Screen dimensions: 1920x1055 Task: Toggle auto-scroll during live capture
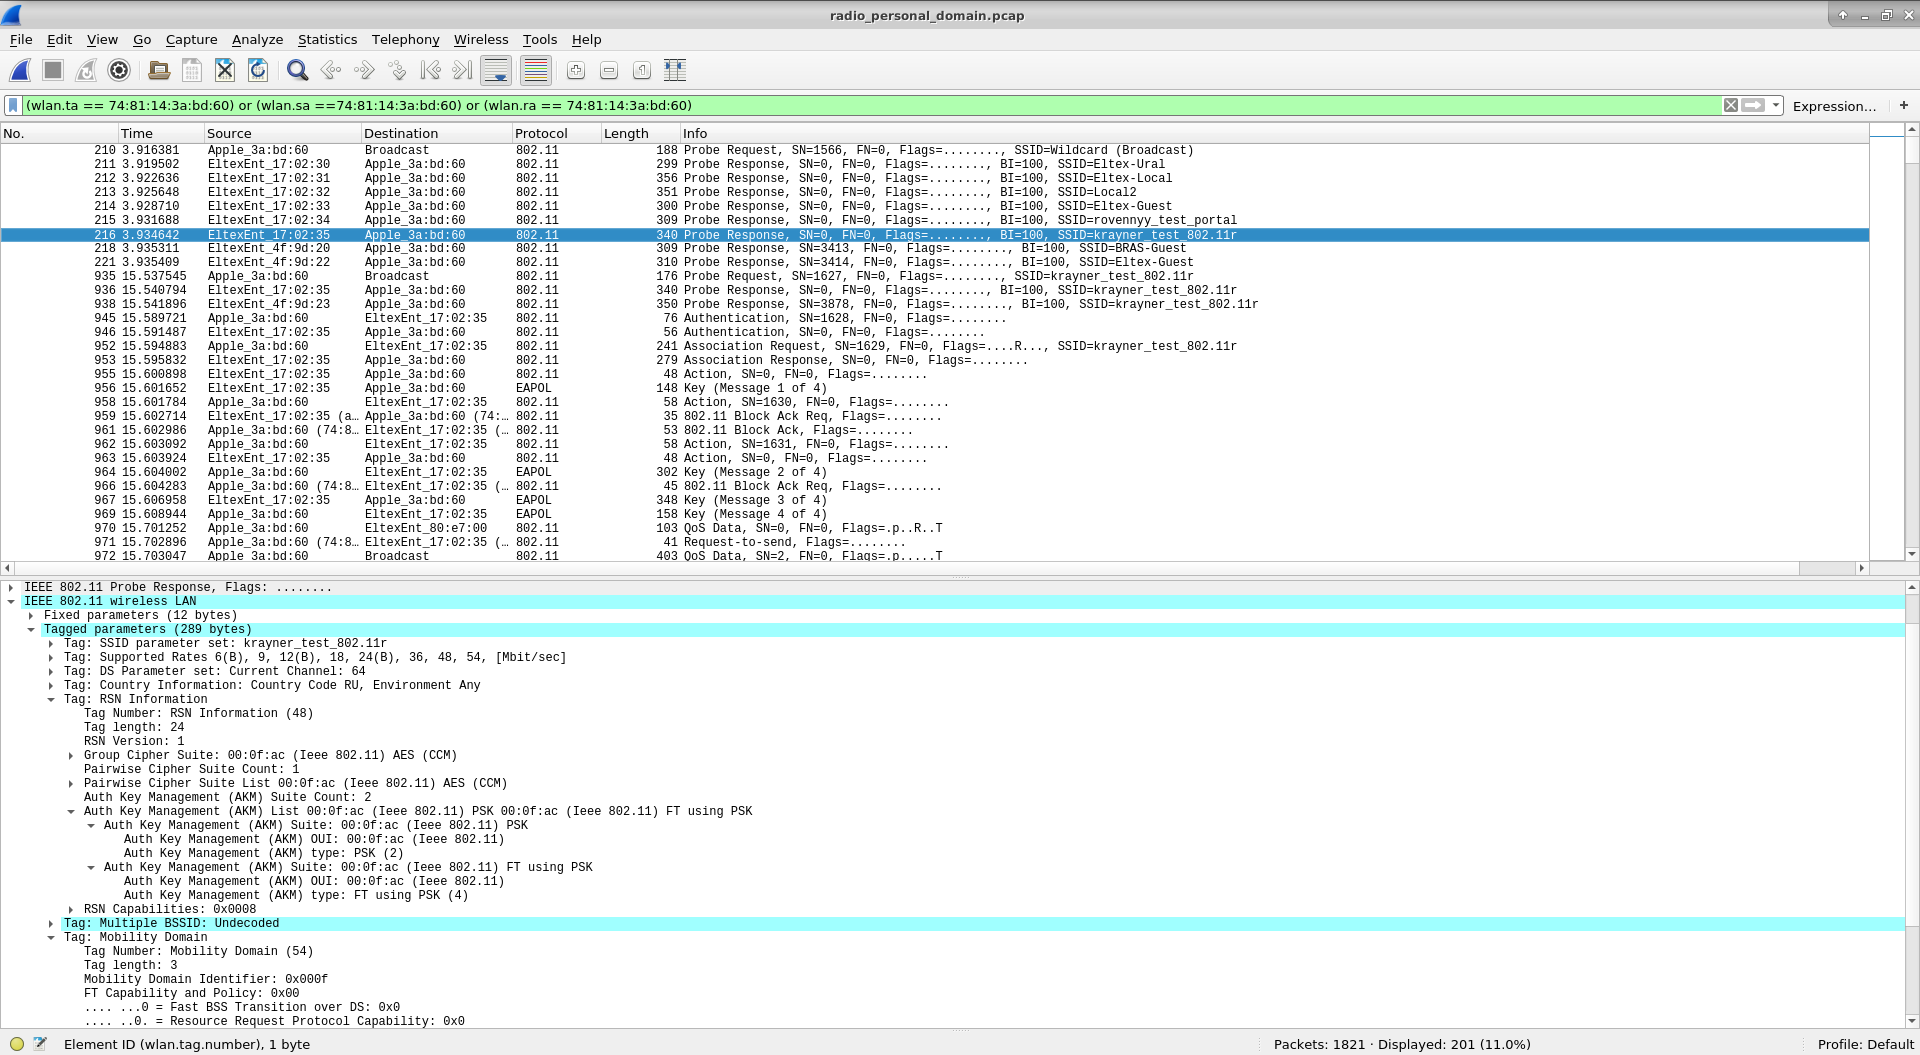point(496,70)
